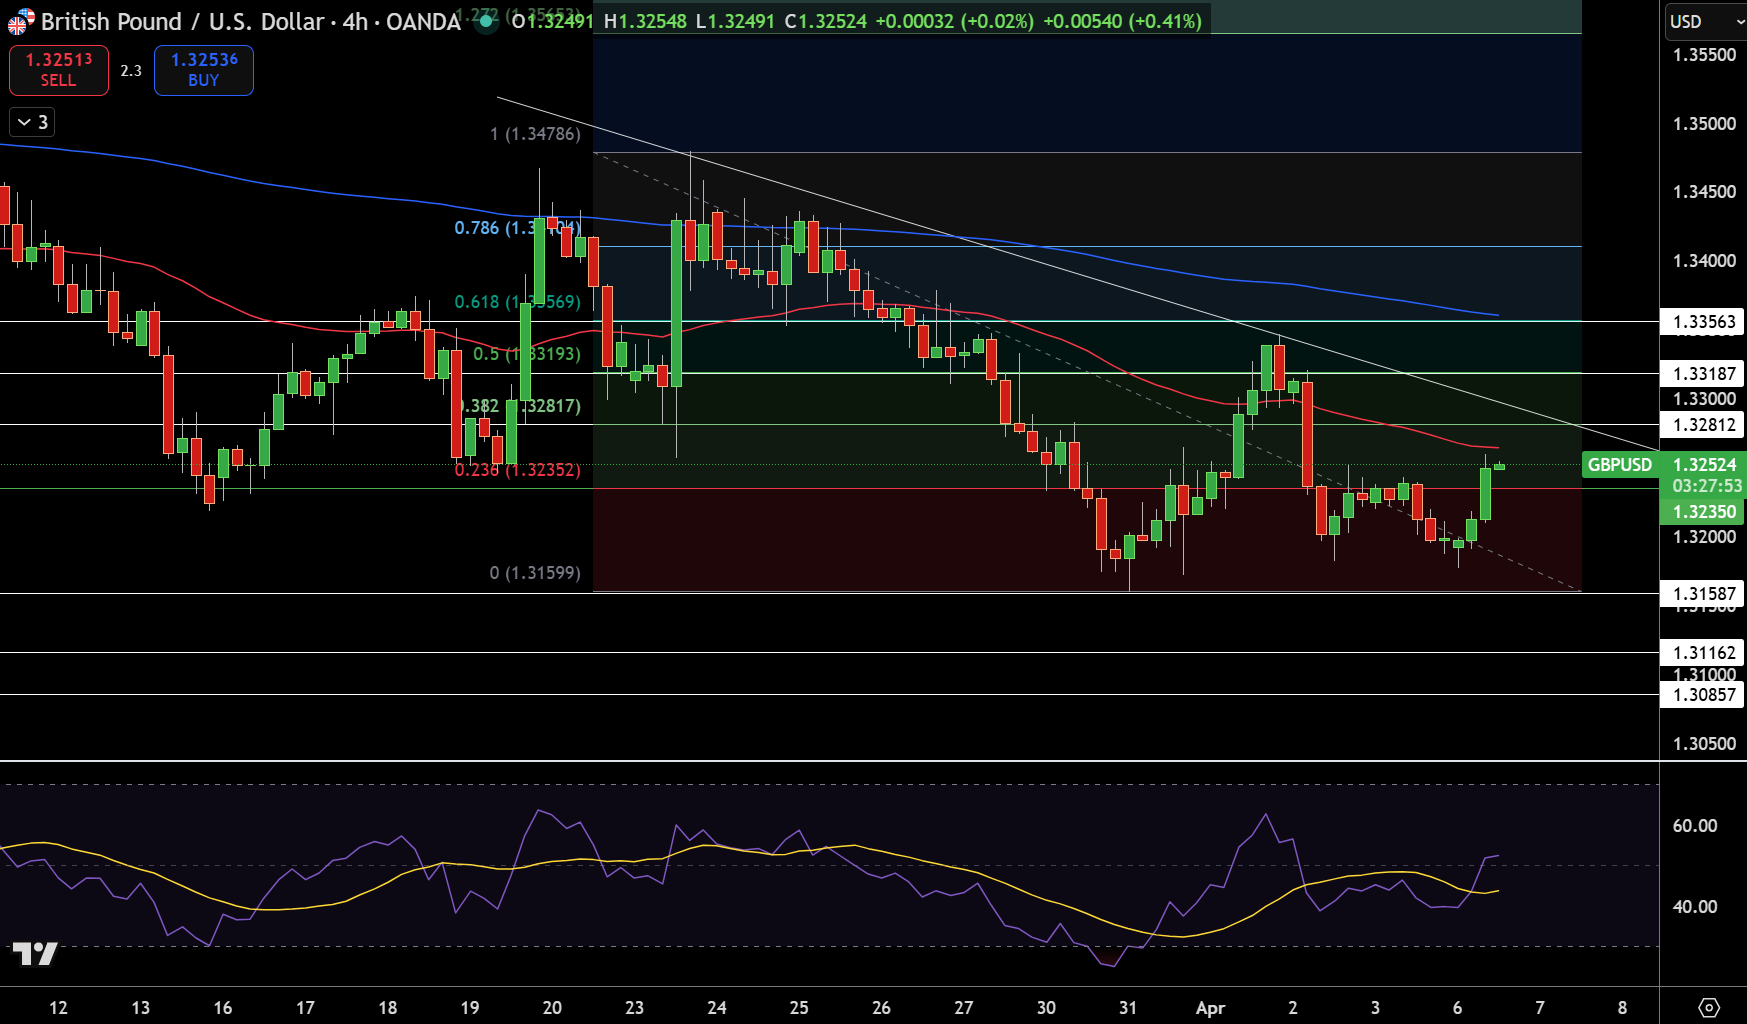
Task: Click the 1.30500 price scale value
Action: click(1704, 744)
